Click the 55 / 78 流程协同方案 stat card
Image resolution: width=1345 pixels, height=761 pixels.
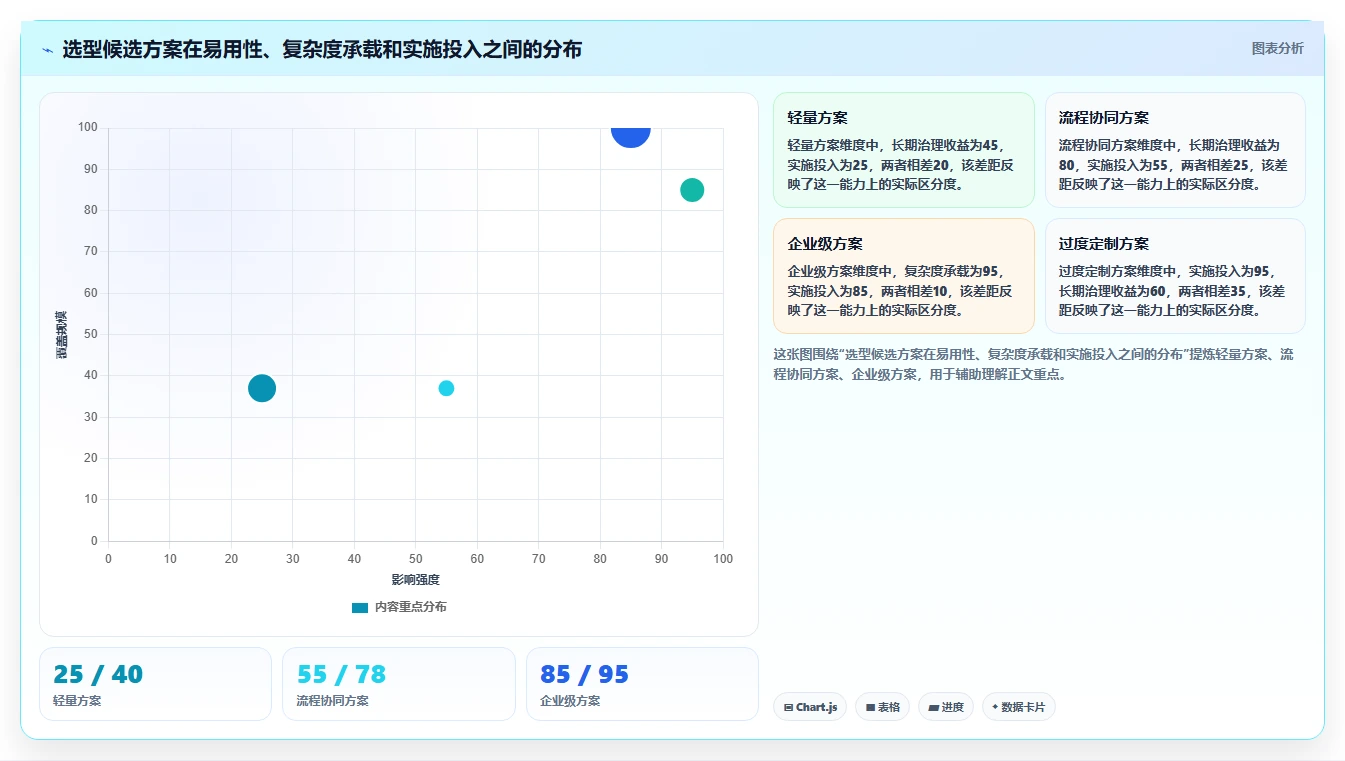point(398,684)
